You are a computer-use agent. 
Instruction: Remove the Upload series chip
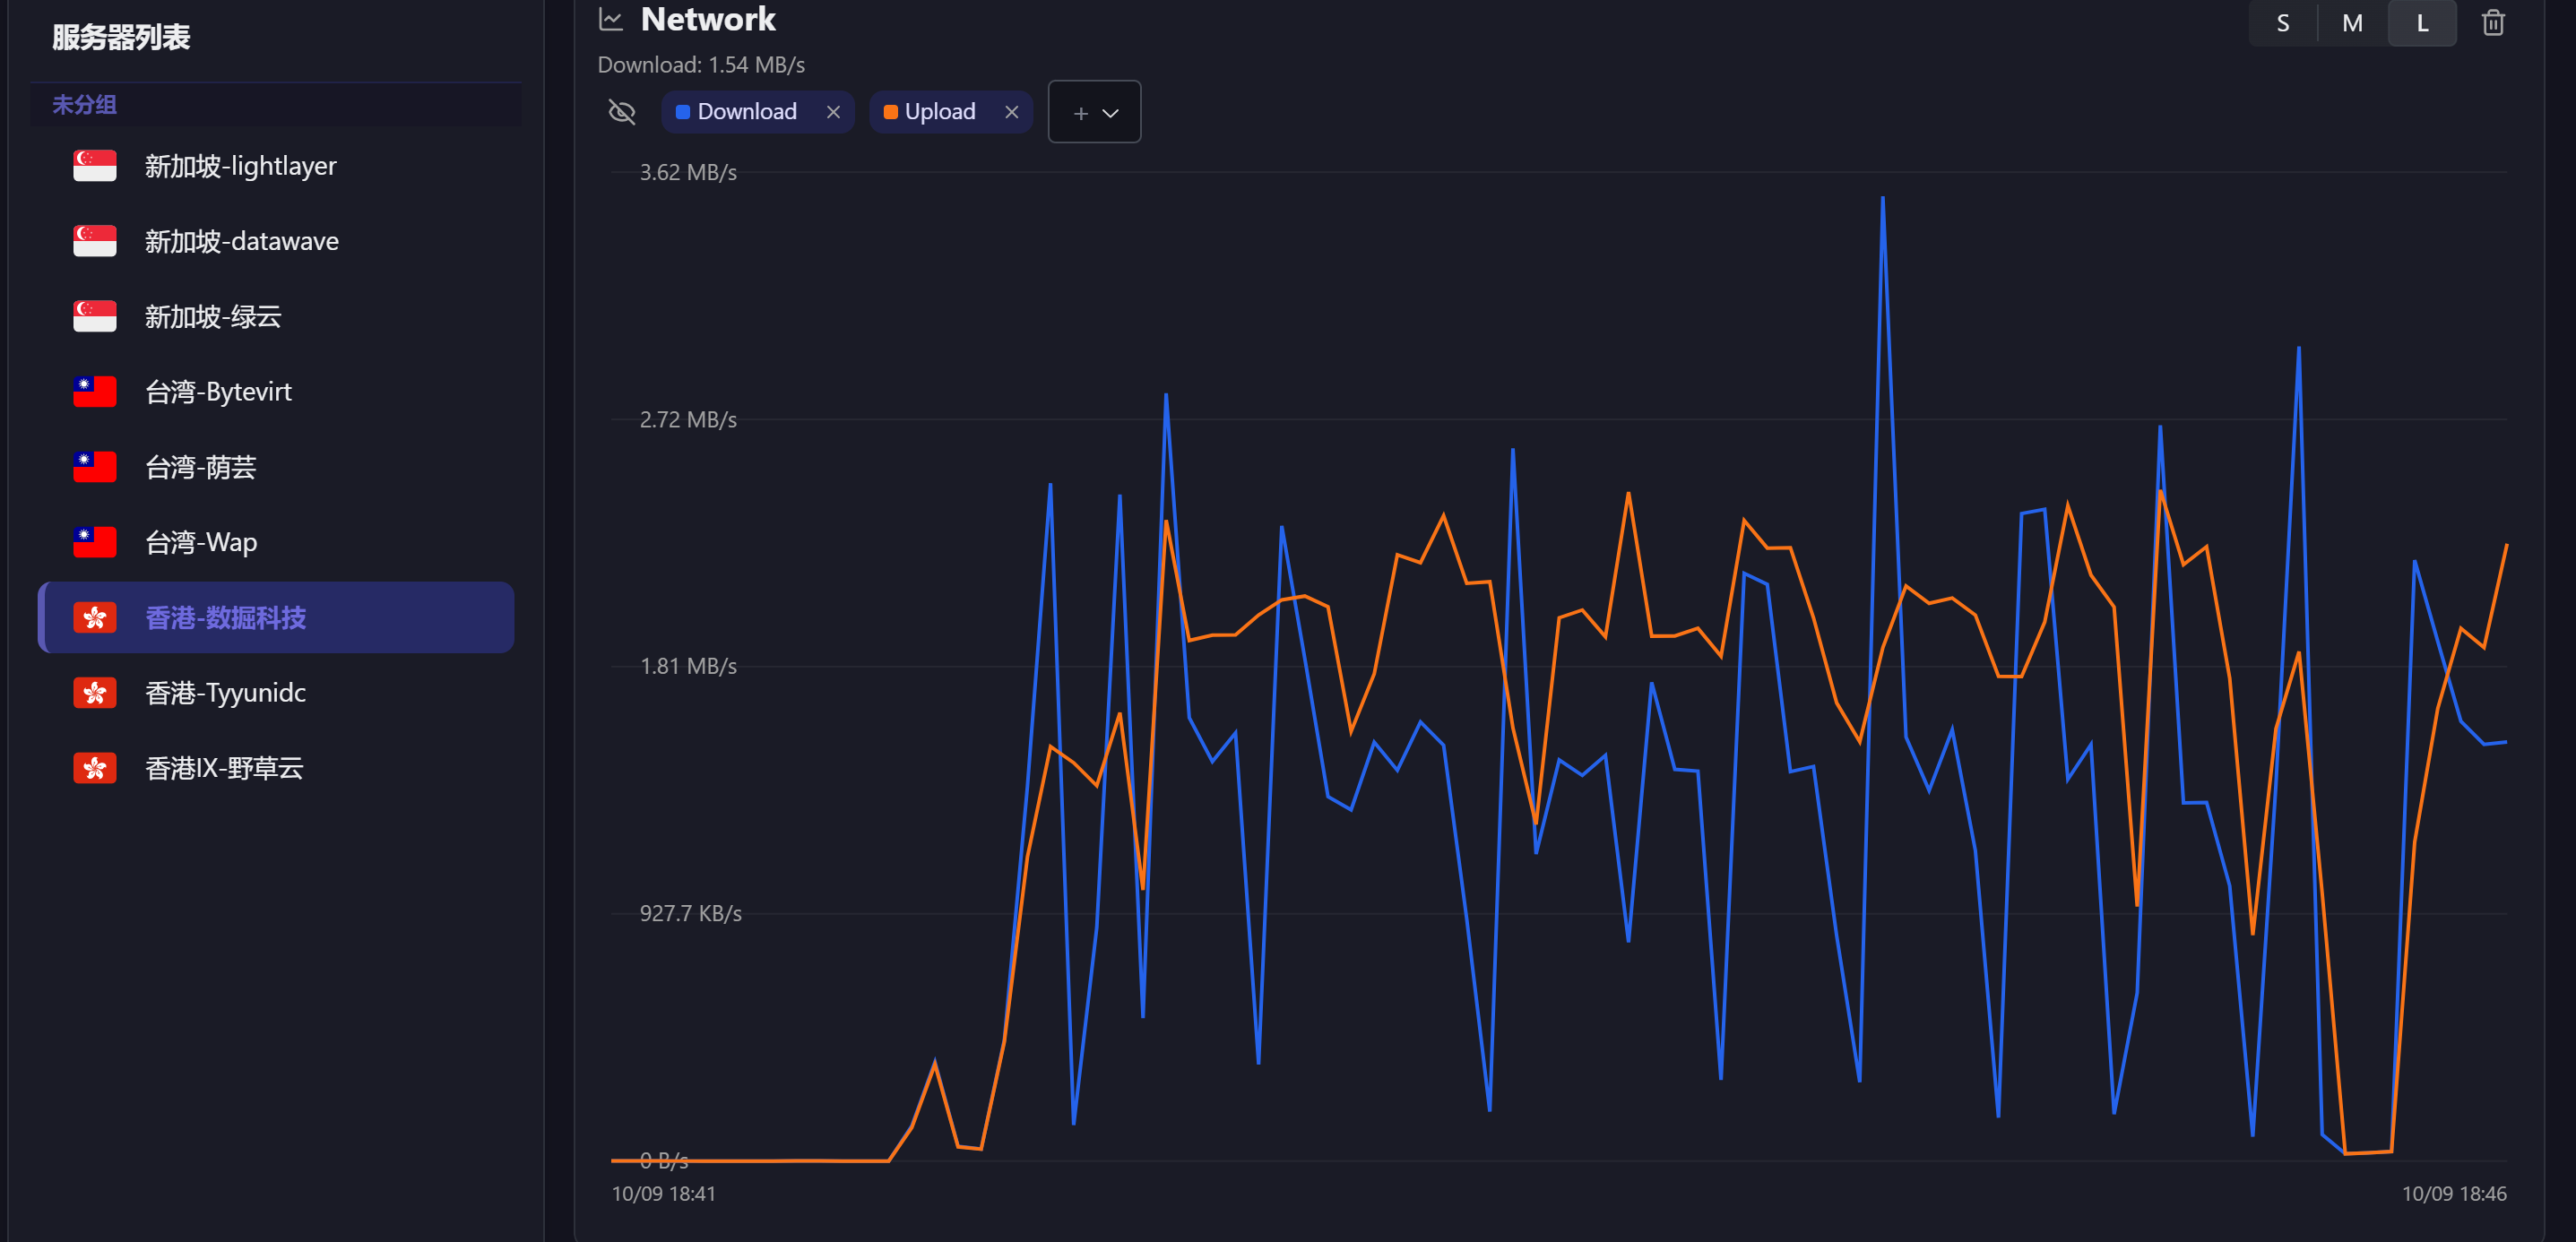click(x=1012, y=112)
